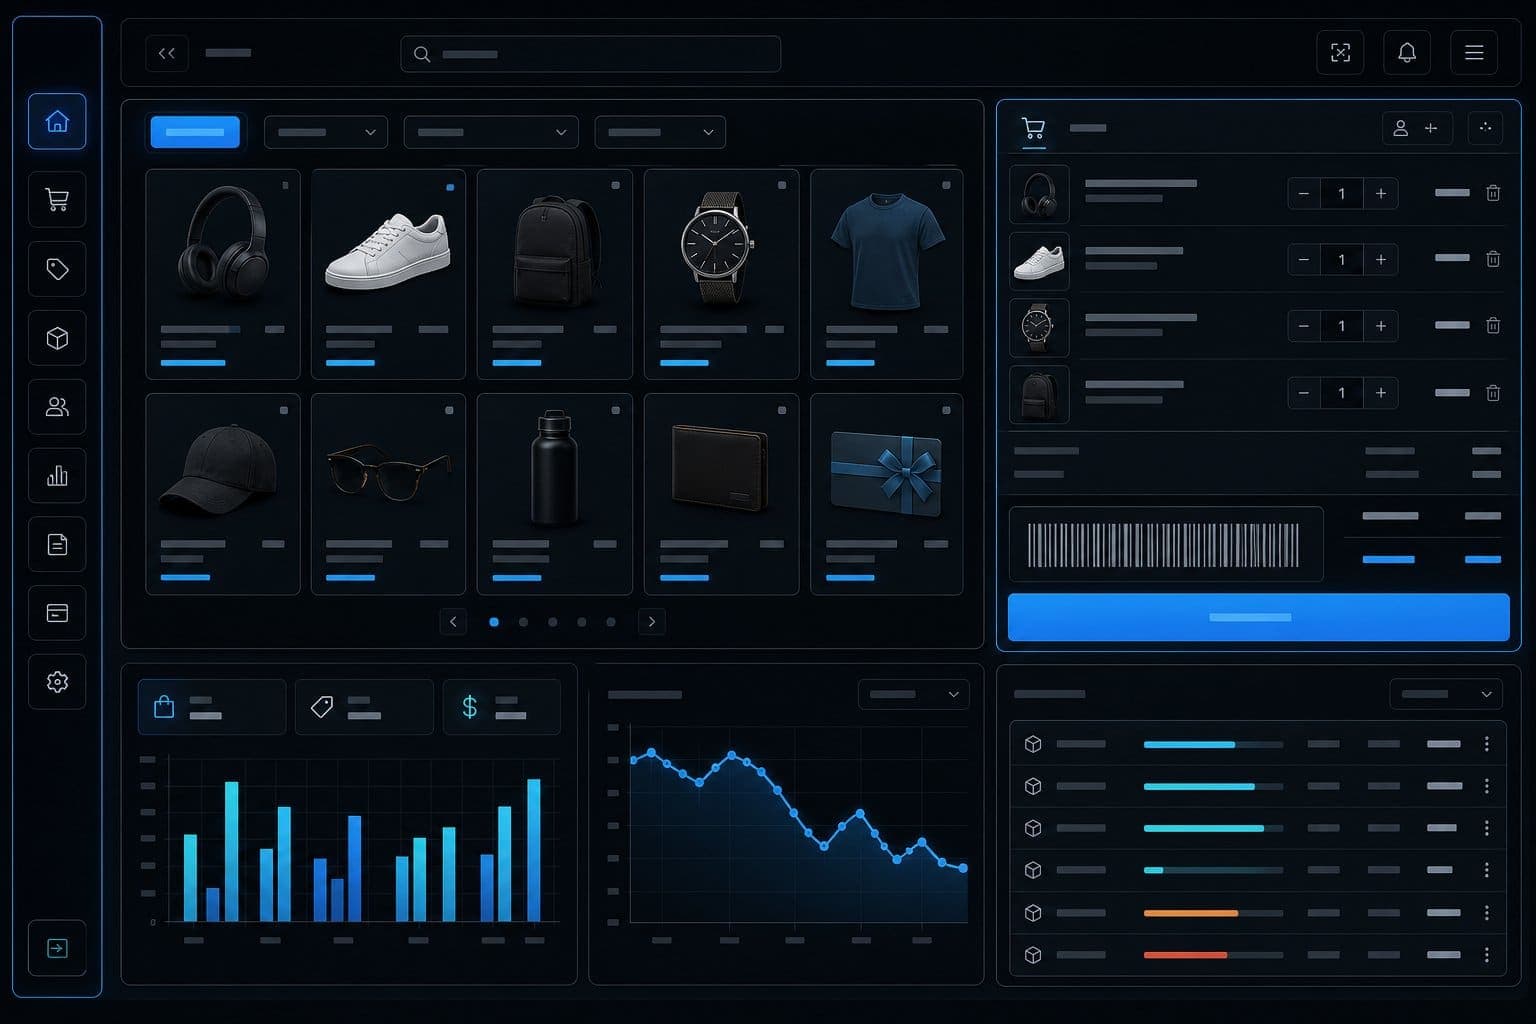Open the customers section in the sidebar
The height and width of the screenshot is (1024, 1536).
[57, 407]
